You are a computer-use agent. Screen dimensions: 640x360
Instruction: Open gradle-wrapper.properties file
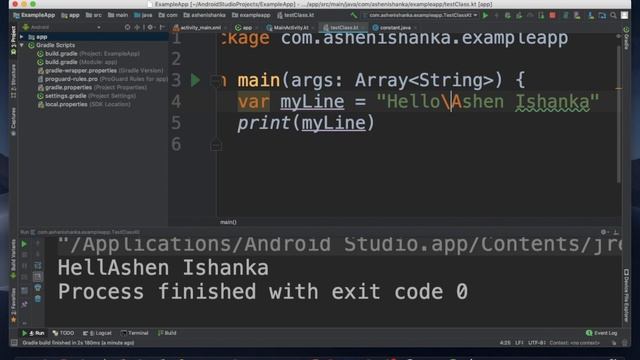click(x=100, y=71)
